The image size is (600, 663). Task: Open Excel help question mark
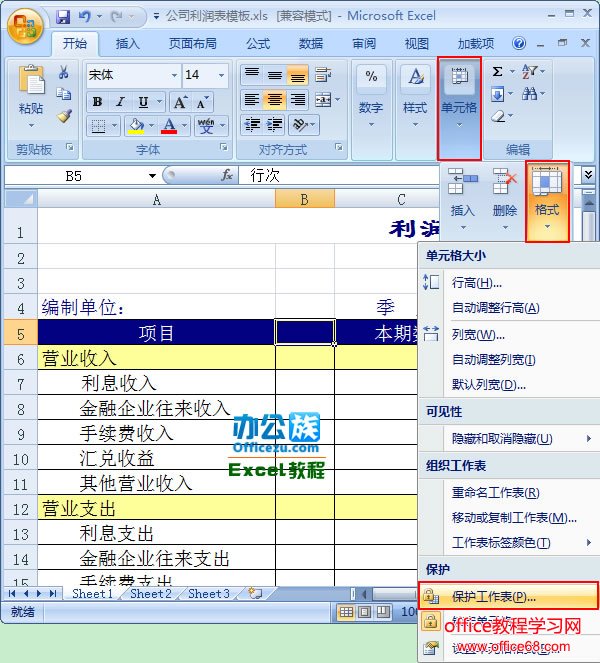519,43
